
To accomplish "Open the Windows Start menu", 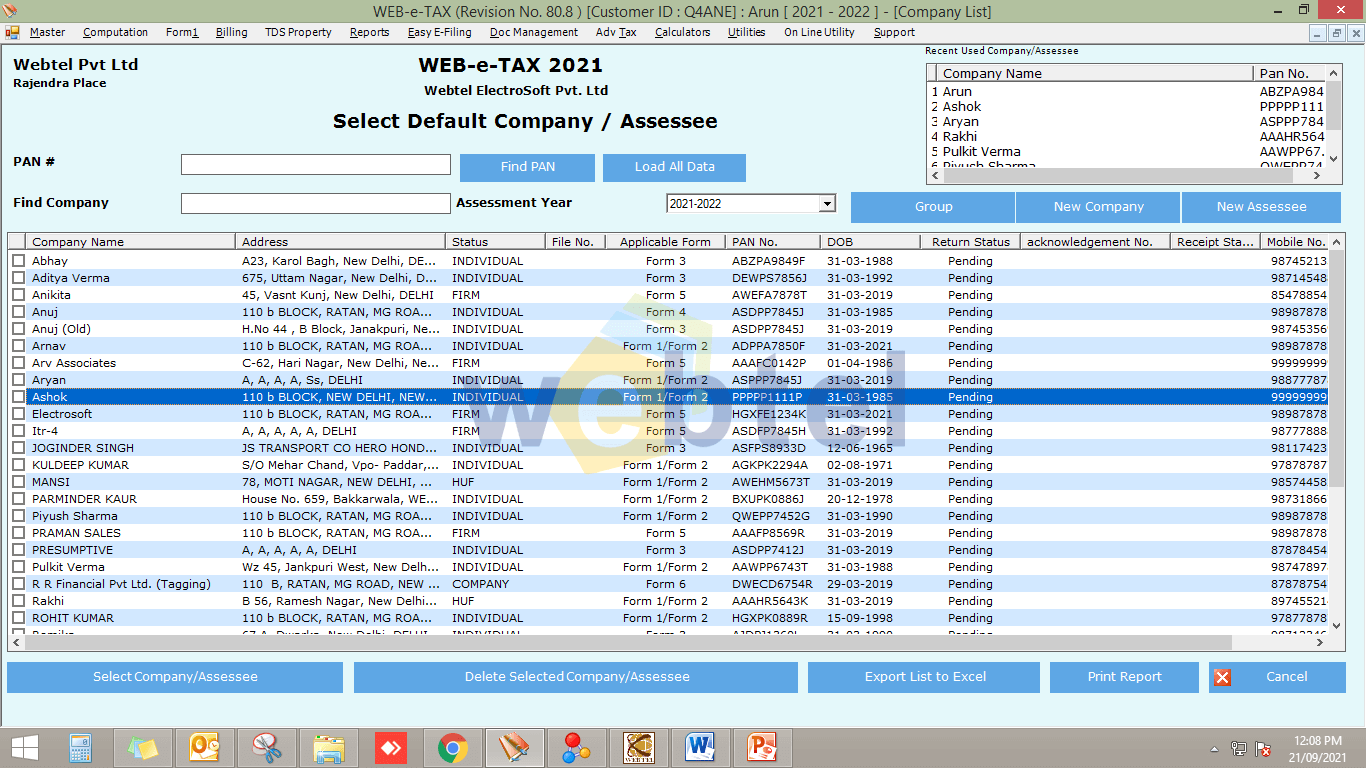I will point(24,748).
